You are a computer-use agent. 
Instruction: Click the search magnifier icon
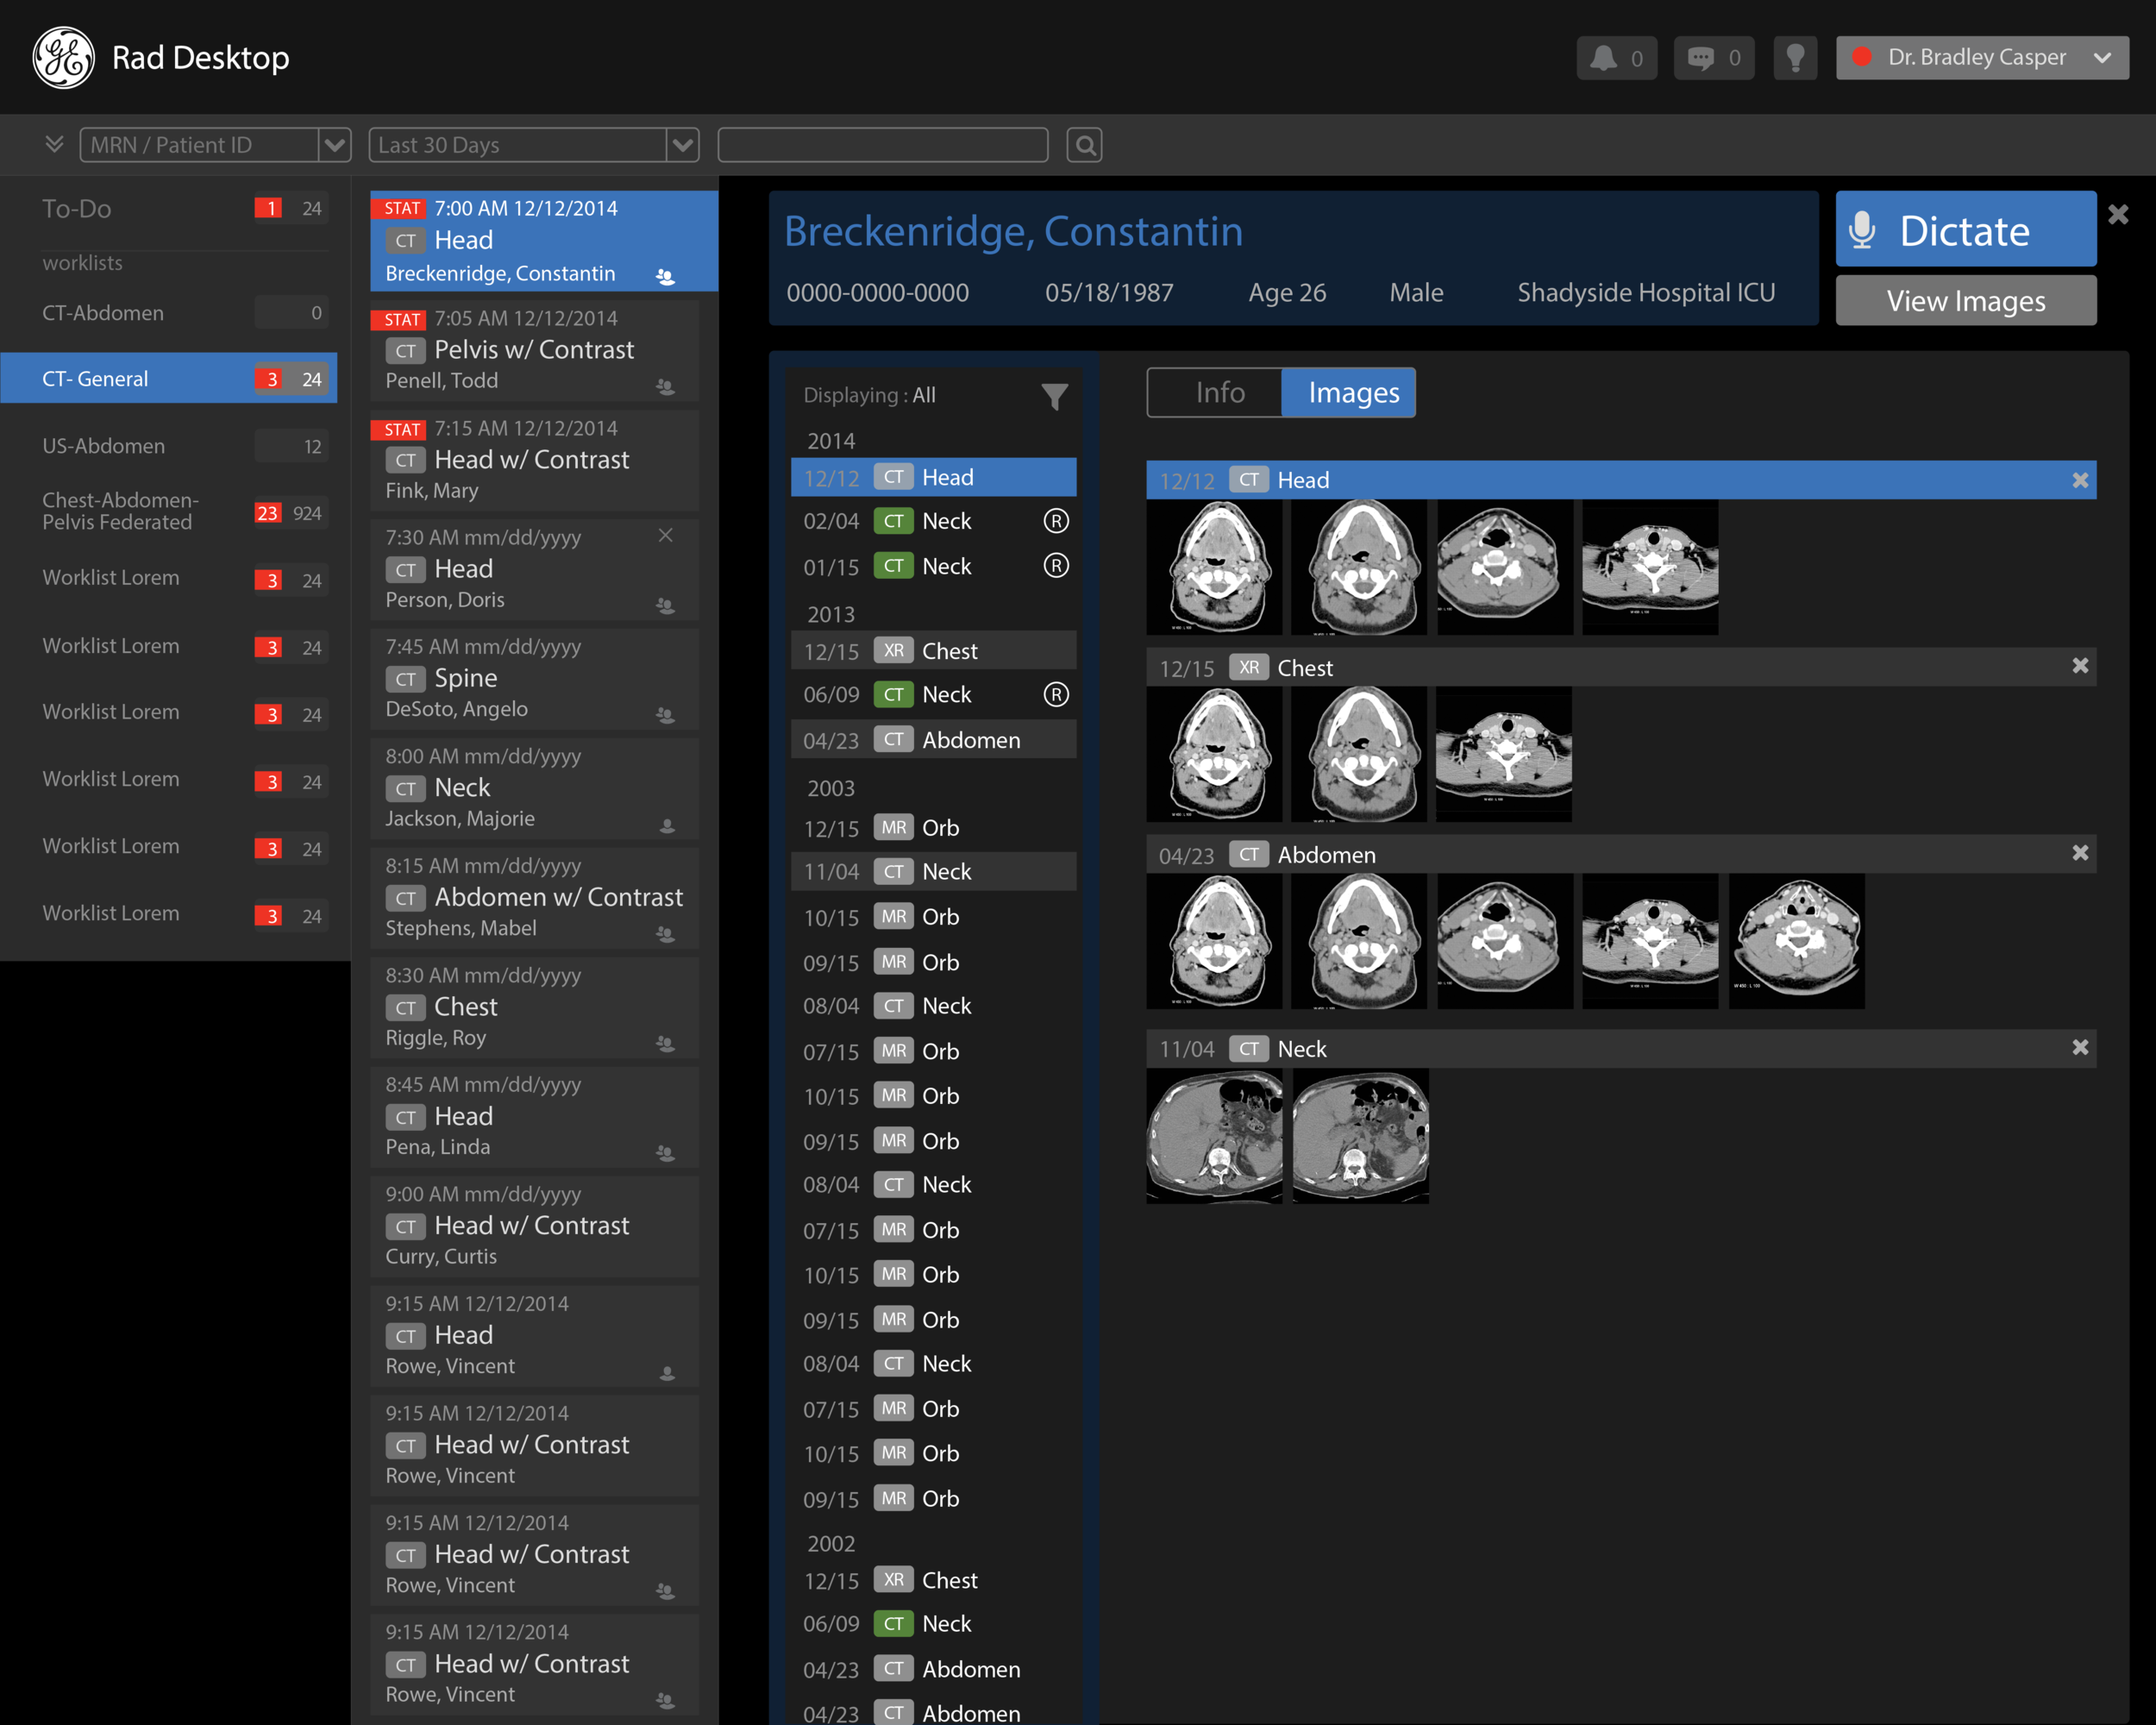pos(1084,145)
